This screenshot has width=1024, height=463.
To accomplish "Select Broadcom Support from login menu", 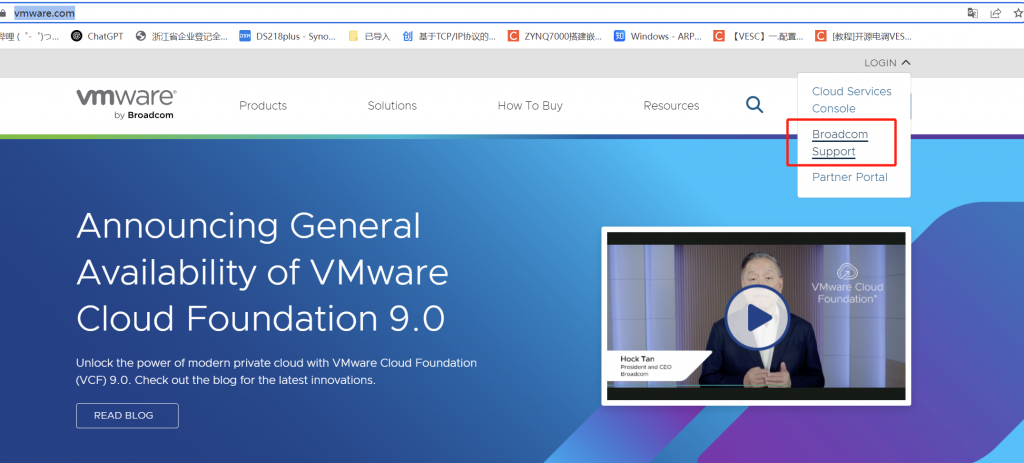I will pos(840,143).
